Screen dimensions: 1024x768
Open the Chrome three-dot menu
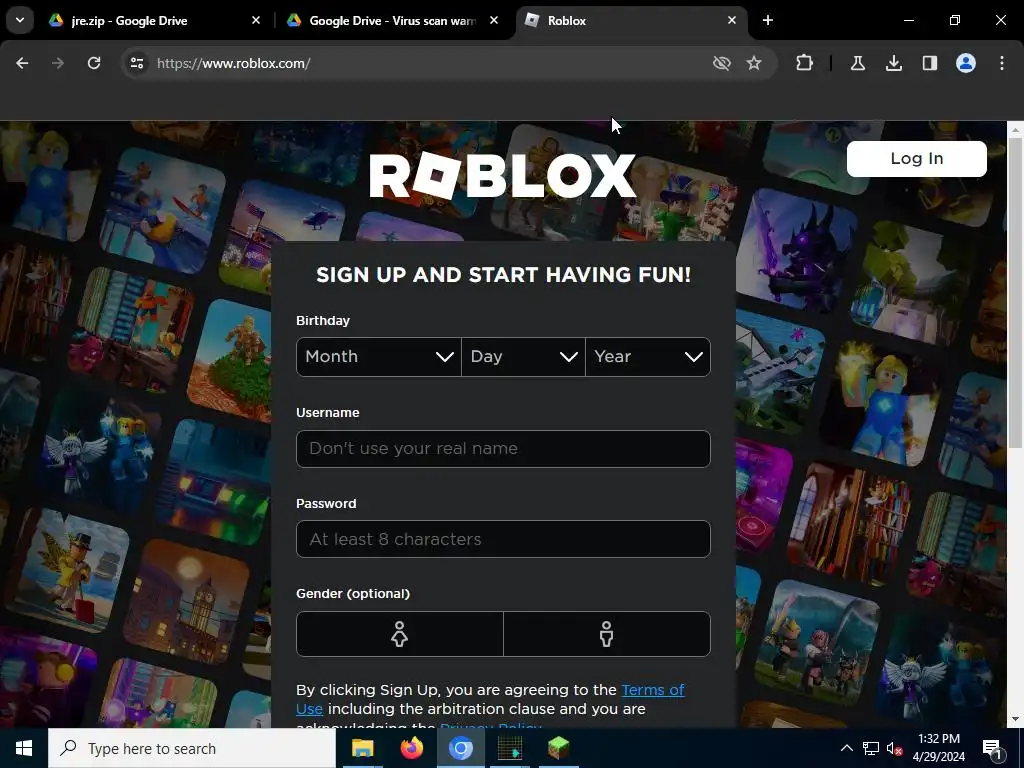pyautogui.click(x=1002, y=63)
